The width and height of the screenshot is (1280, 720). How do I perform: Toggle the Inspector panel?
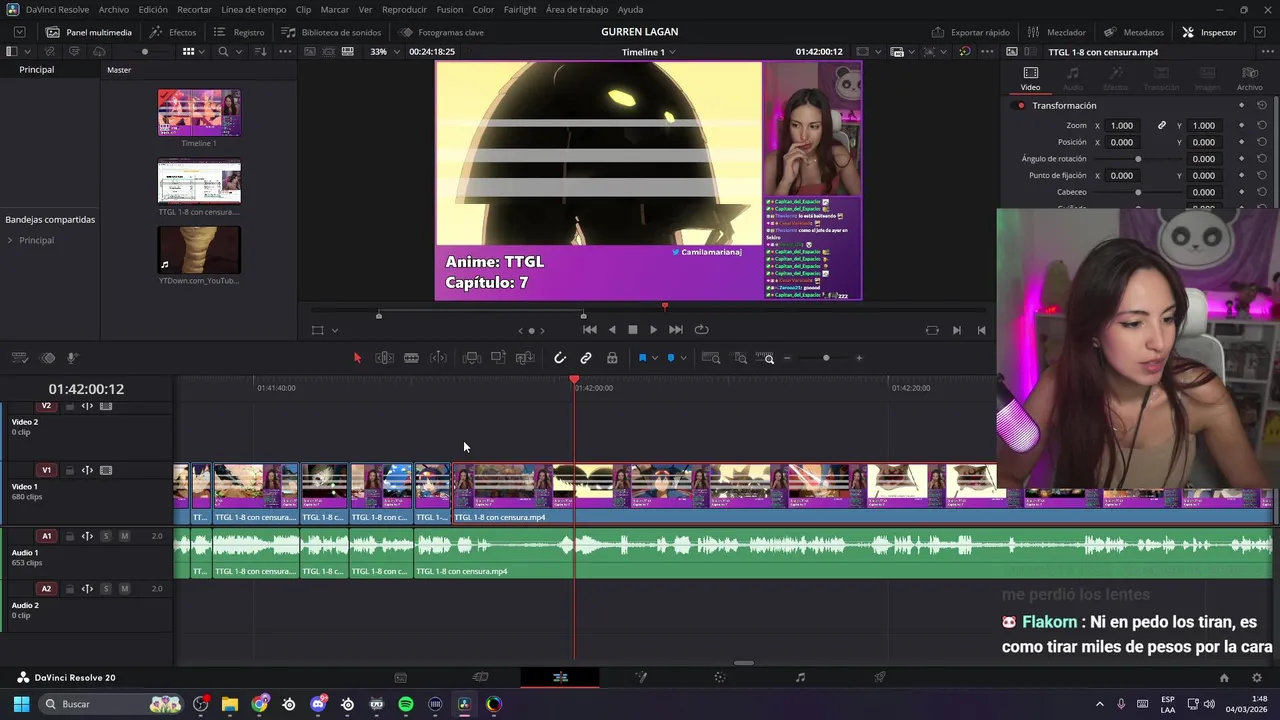click(x=1209, y=32)
